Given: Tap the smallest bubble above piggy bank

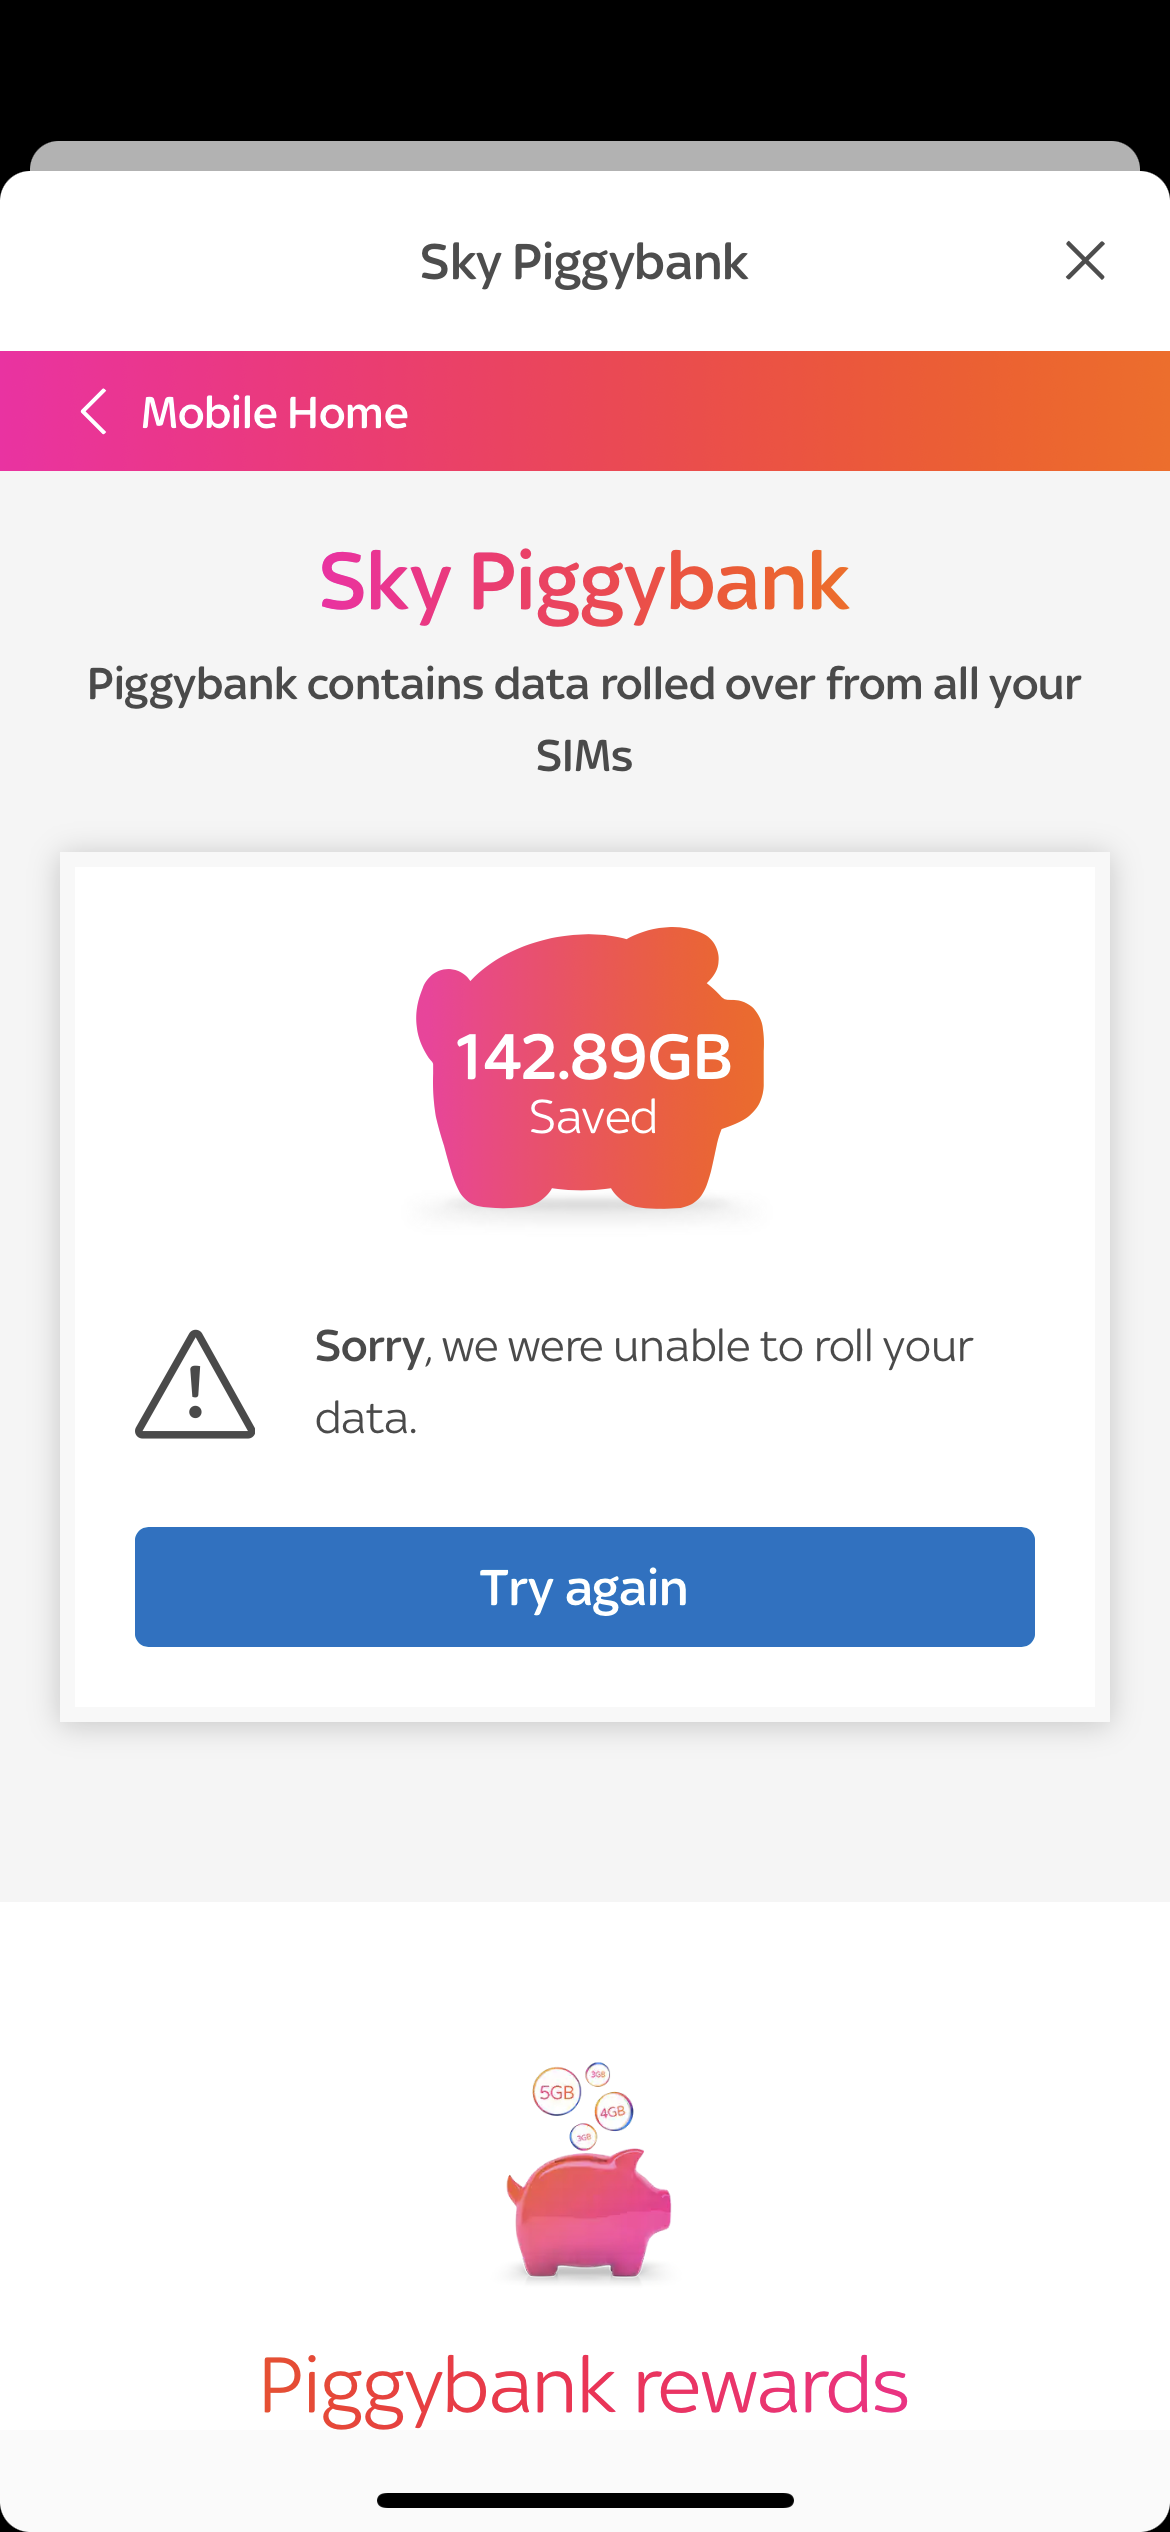Looking at the screenshot, I should 584,2137.
